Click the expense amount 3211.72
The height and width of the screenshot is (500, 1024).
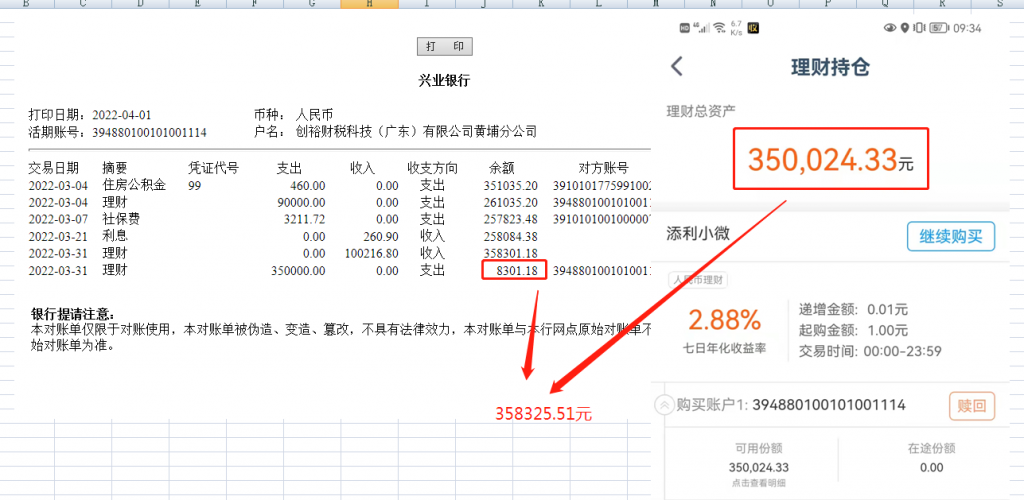(305, 219)
